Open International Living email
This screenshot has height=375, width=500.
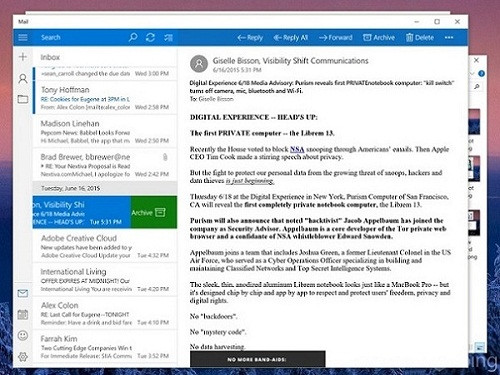pos(105,280)
